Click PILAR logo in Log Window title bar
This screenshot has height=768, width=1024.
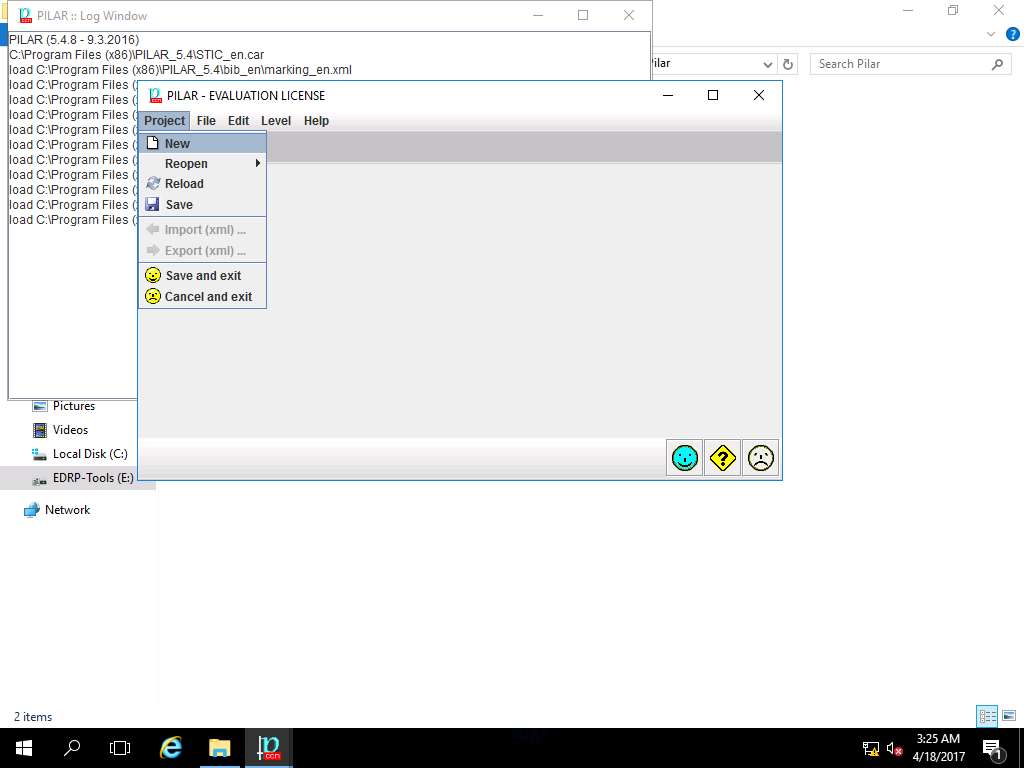click(x=25, y=16)
